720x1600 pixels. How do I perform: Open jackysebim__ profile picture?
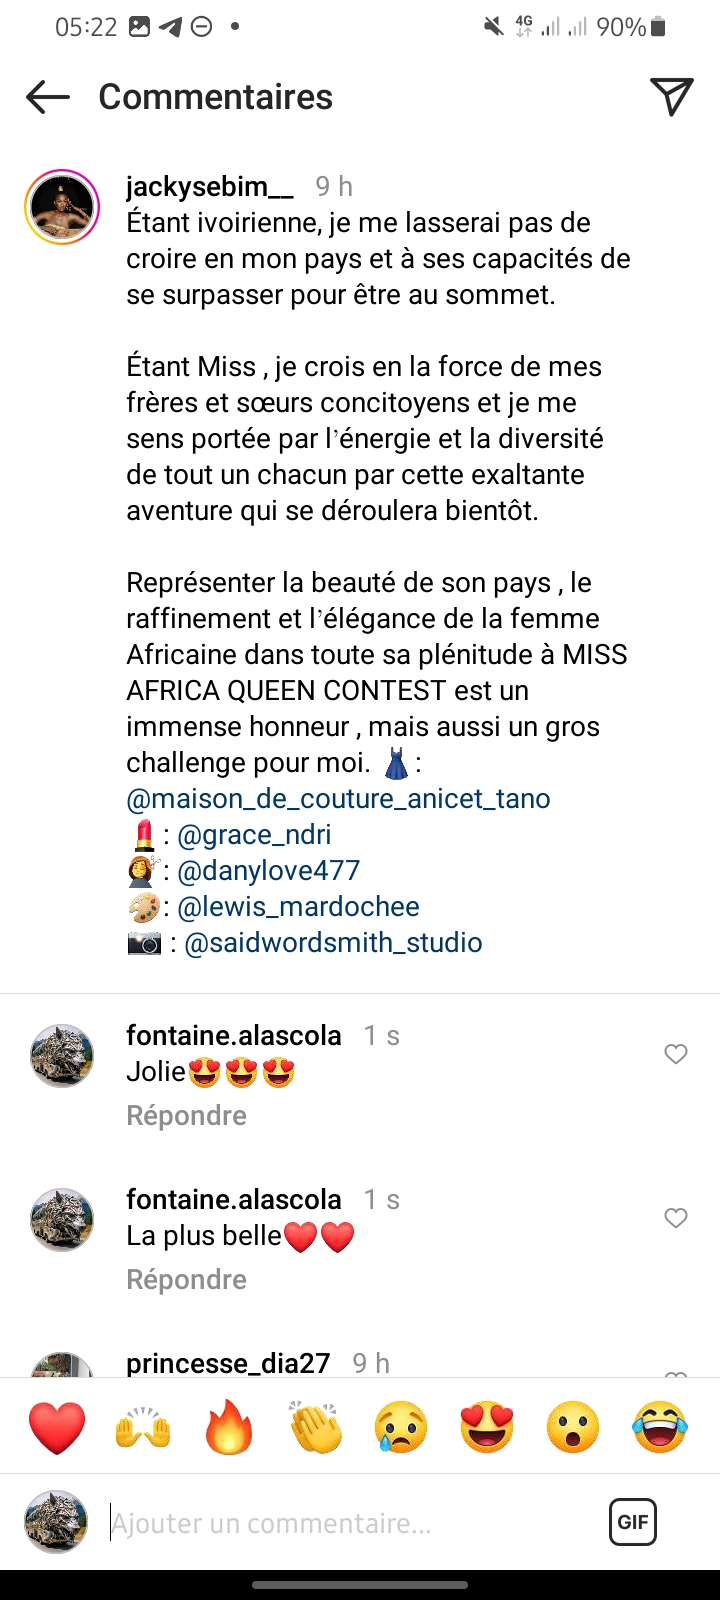(61, 207)
